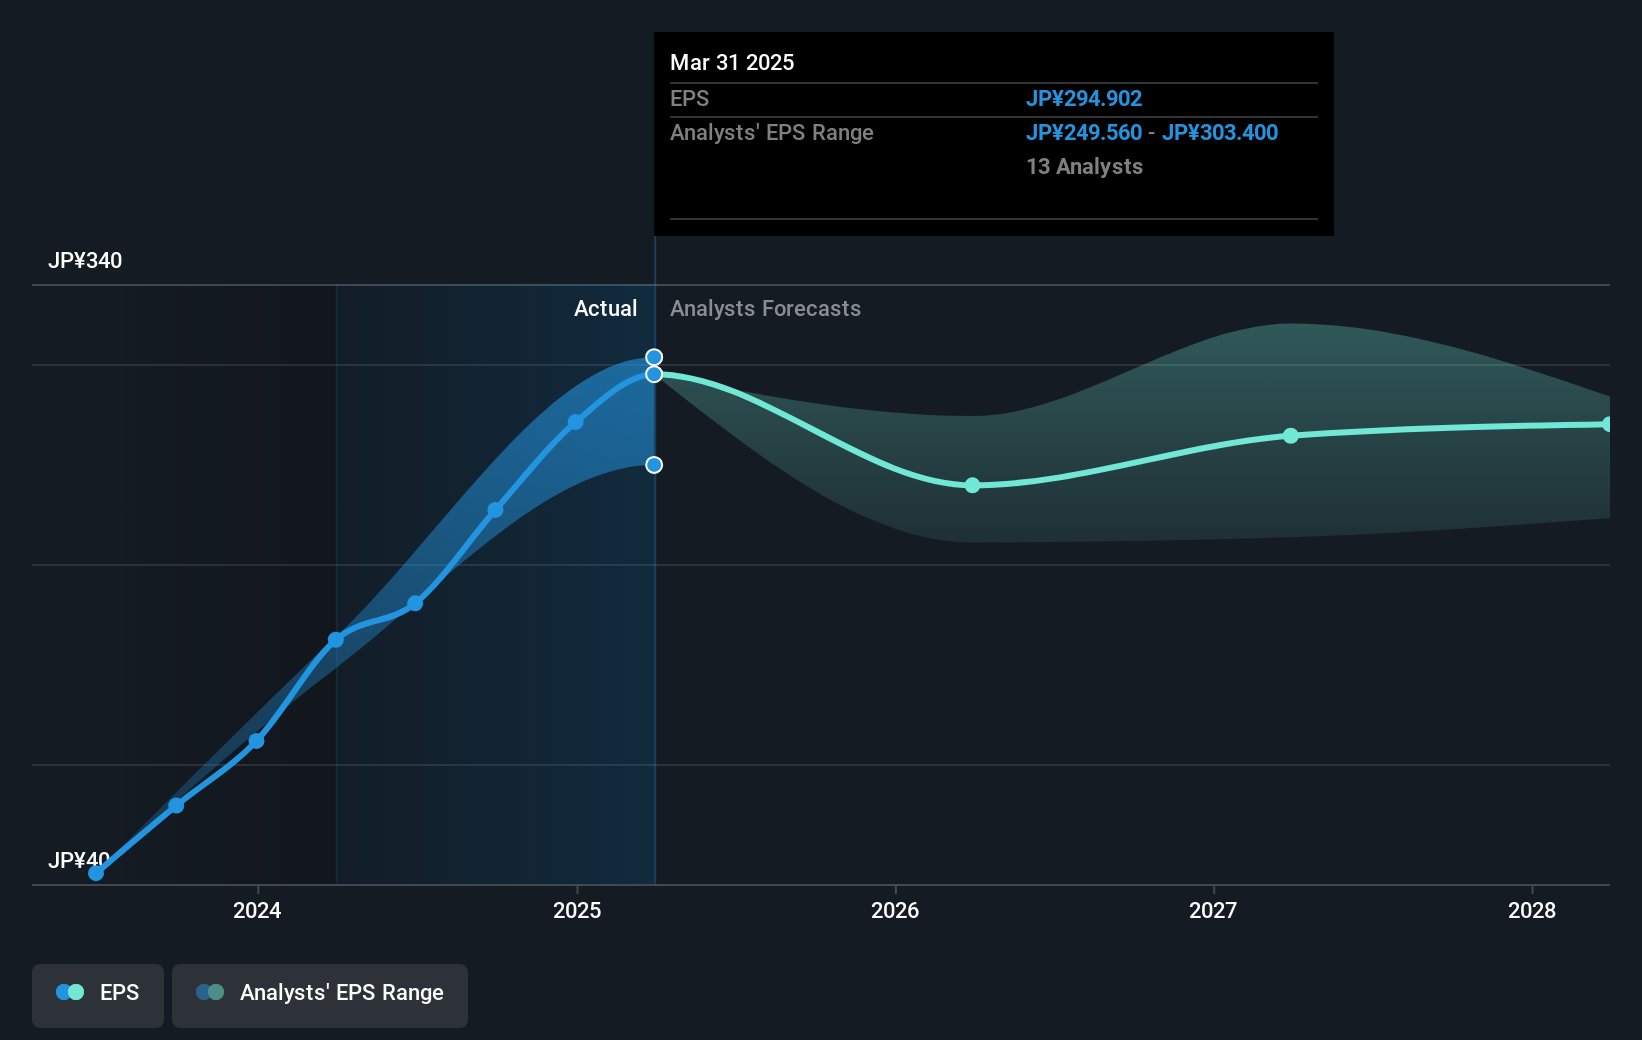Viewport: 1642px width, 1040px height.
Task: Click the 2024 x-axis label
Action: tap(257, 910)
